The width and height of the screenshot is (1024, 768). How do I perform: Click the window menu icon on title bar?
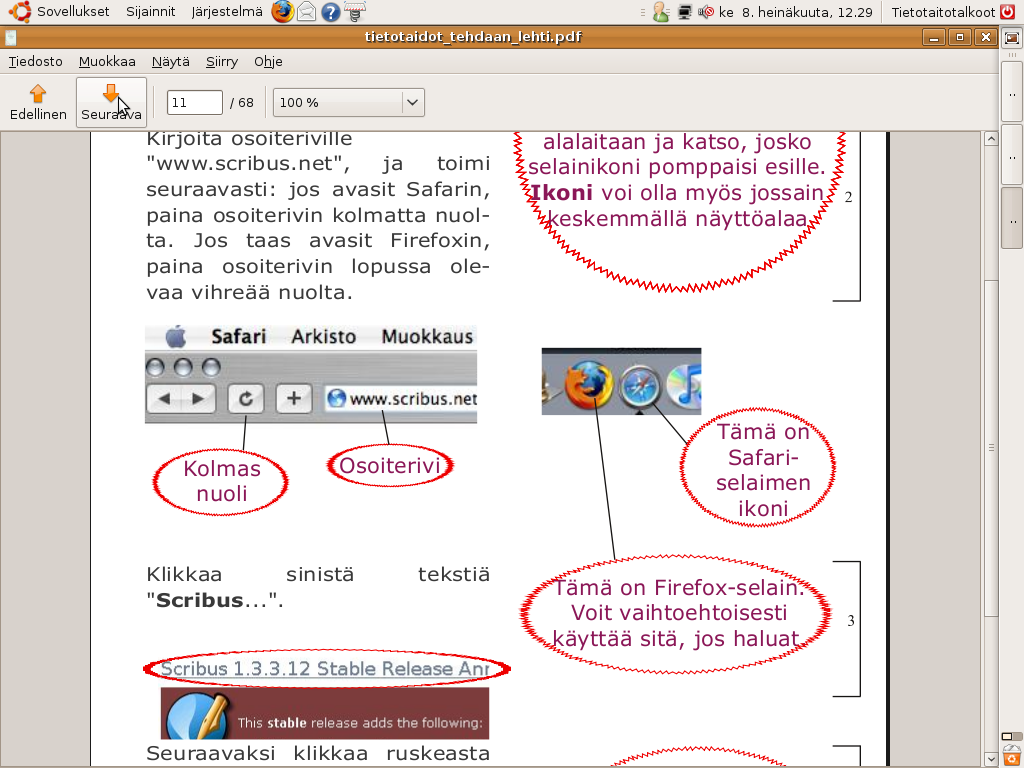point(10,37)
